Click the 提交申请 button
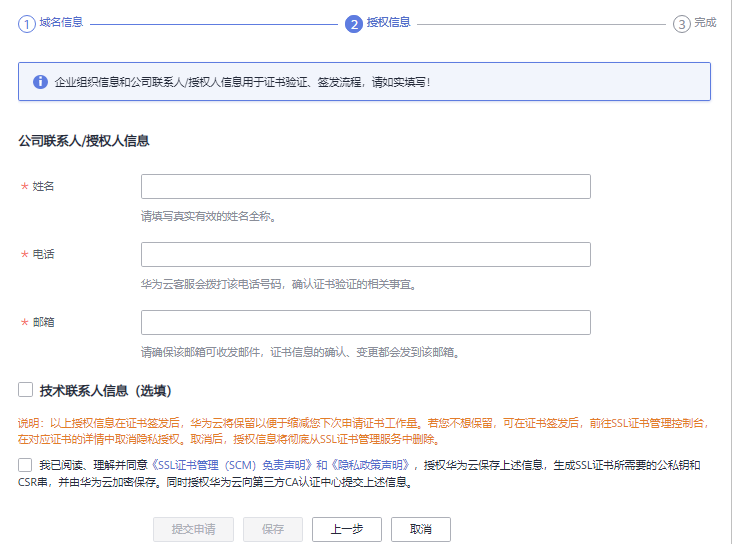The width and height of the screenshot is (736, 544). 193,529
